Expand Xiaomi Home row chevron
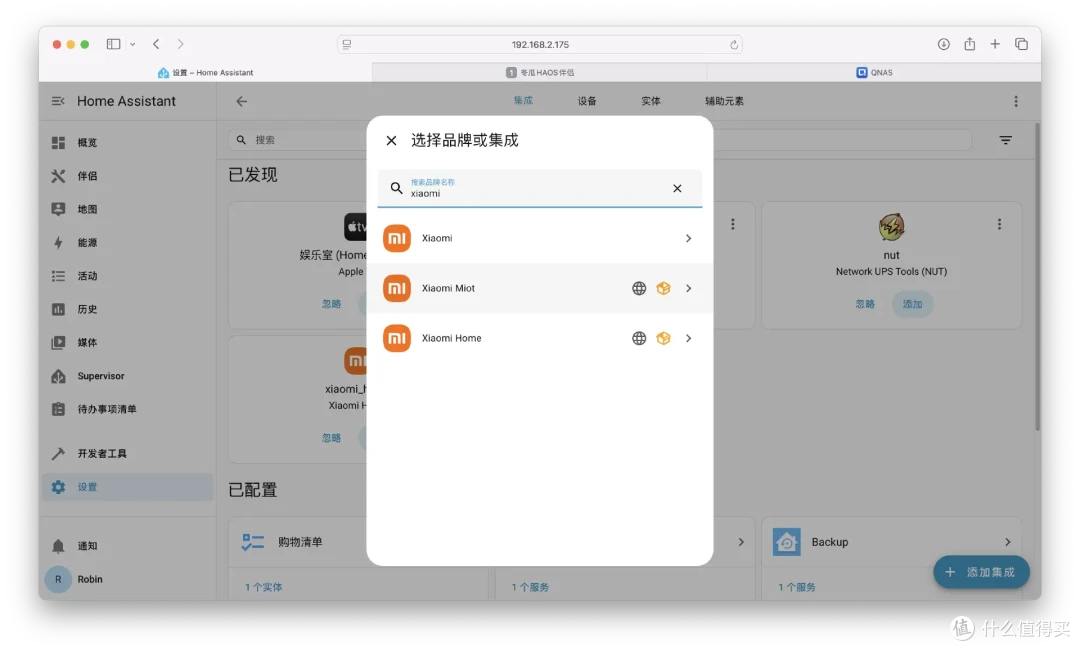Viewport: 1080px width, 651px height. coord(688,338)
